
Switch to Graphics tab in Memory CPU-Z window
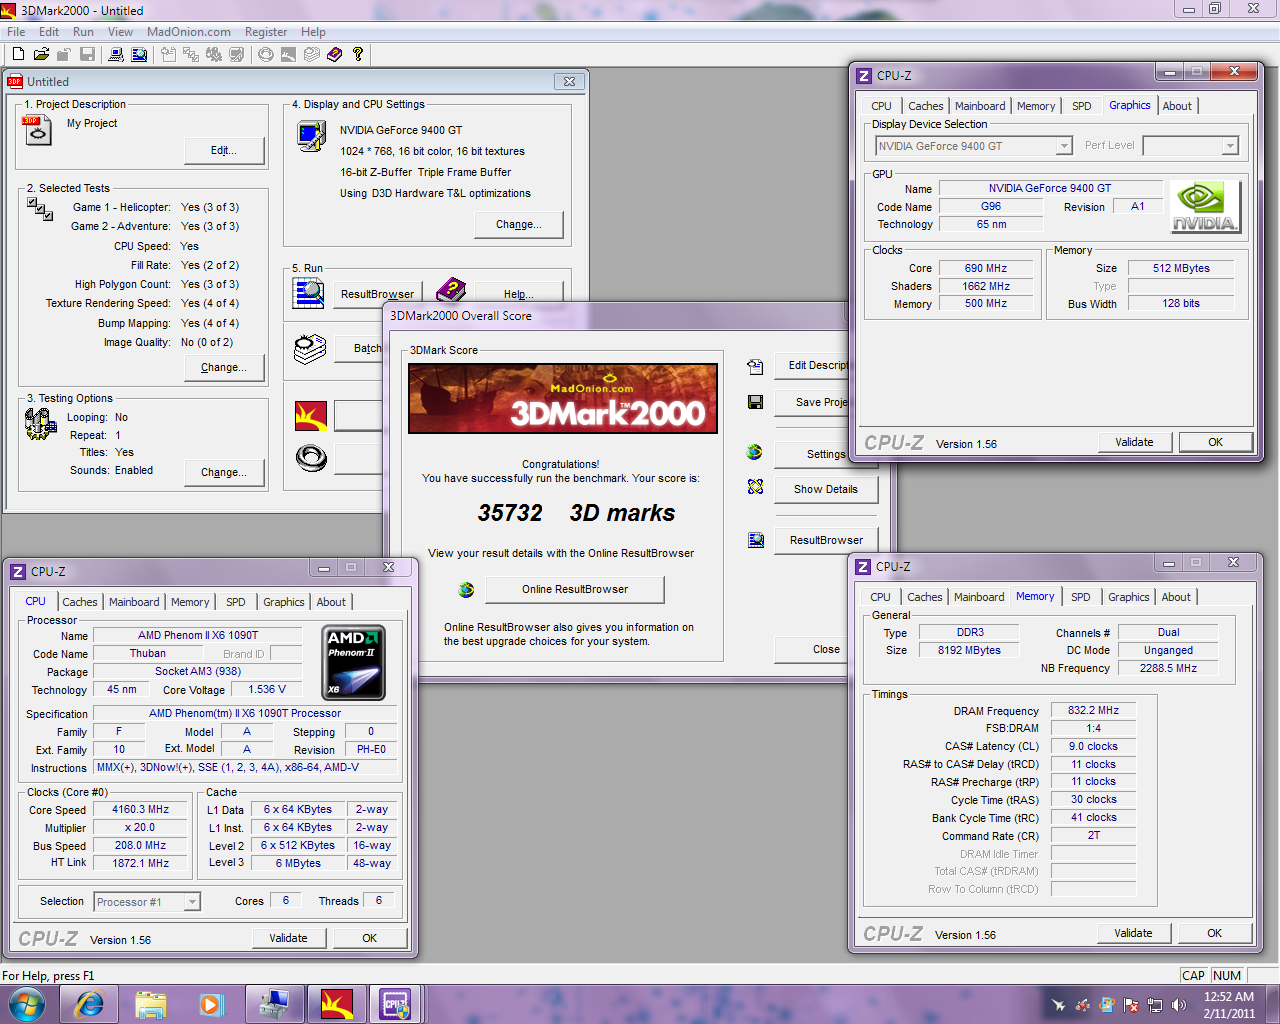1129,597
